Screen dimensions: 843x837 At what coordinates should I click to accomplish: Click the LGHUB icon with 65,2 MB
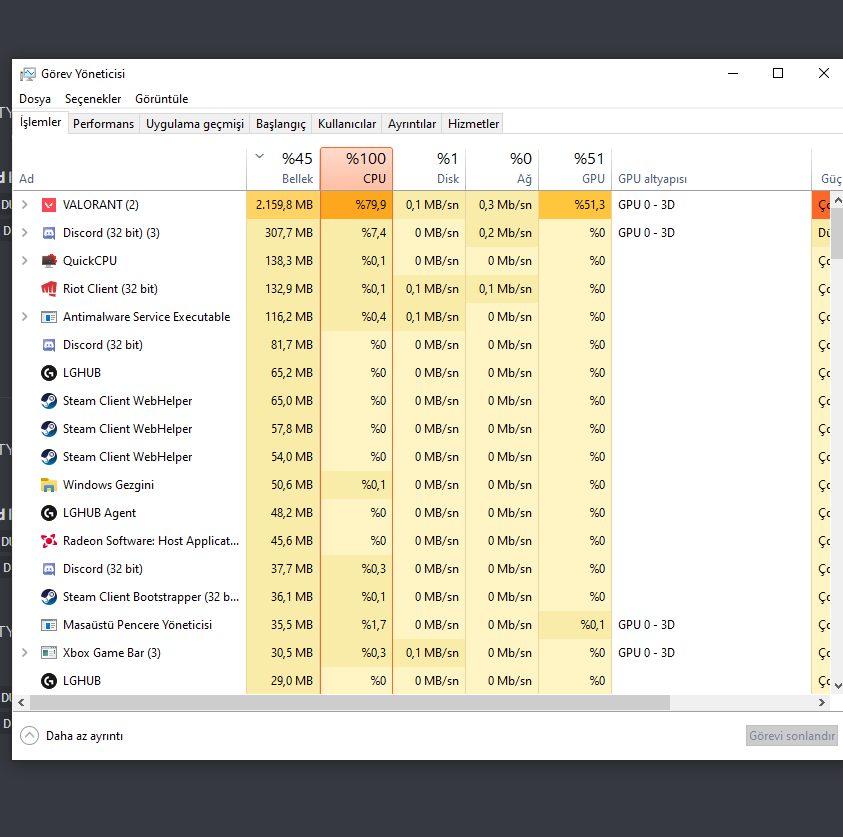[x=49, y=373]
